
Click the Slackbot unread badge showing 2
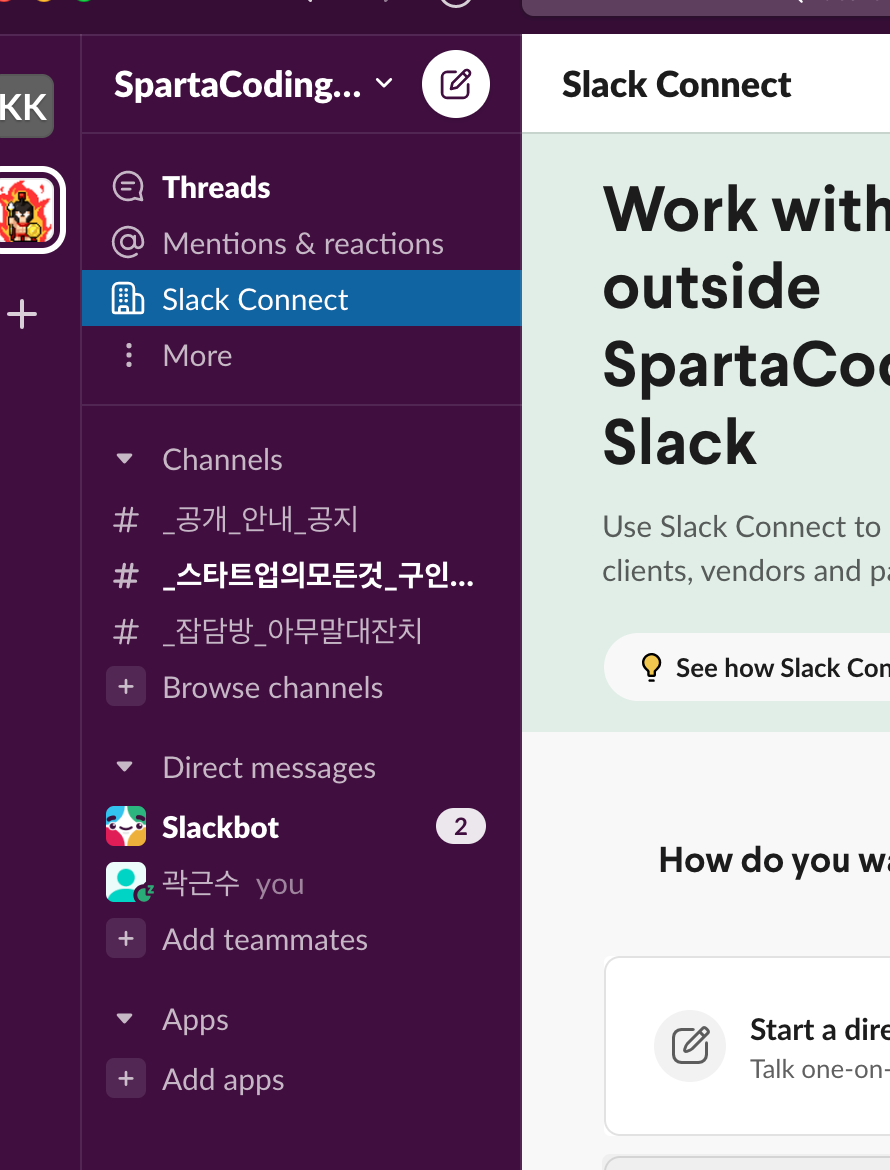click(x=460, y=827)
